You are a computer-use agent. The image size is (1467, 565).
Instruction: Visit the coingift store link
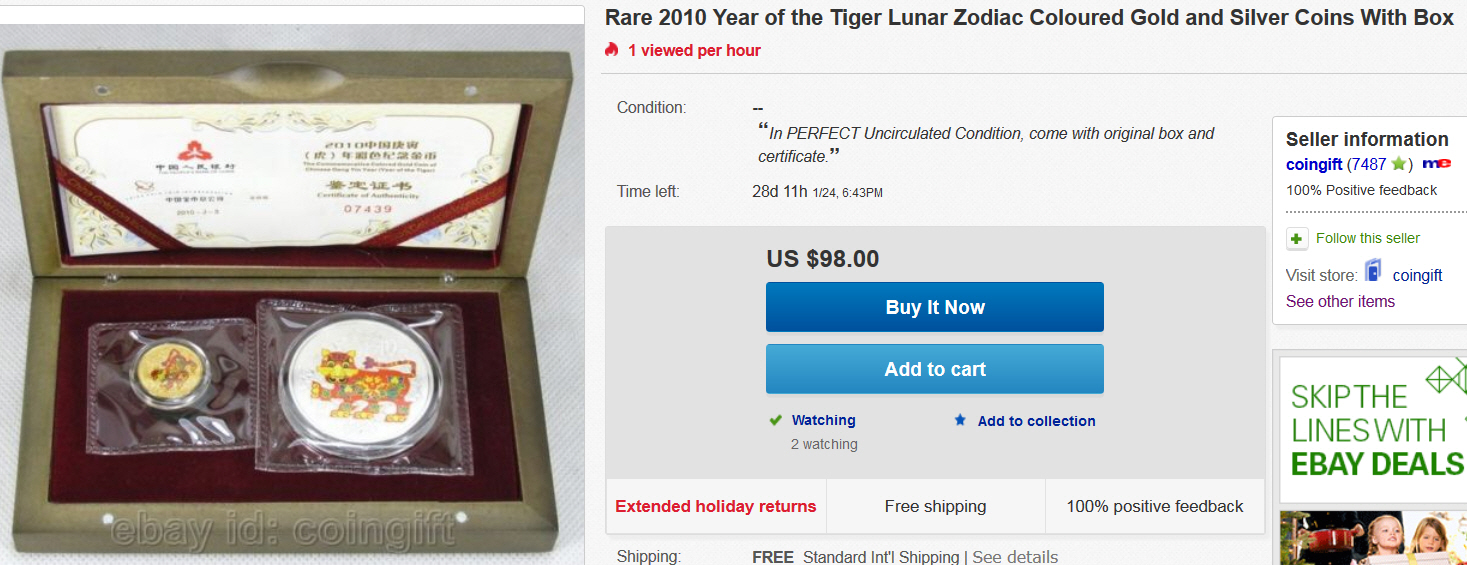(x=1417, y=275)
